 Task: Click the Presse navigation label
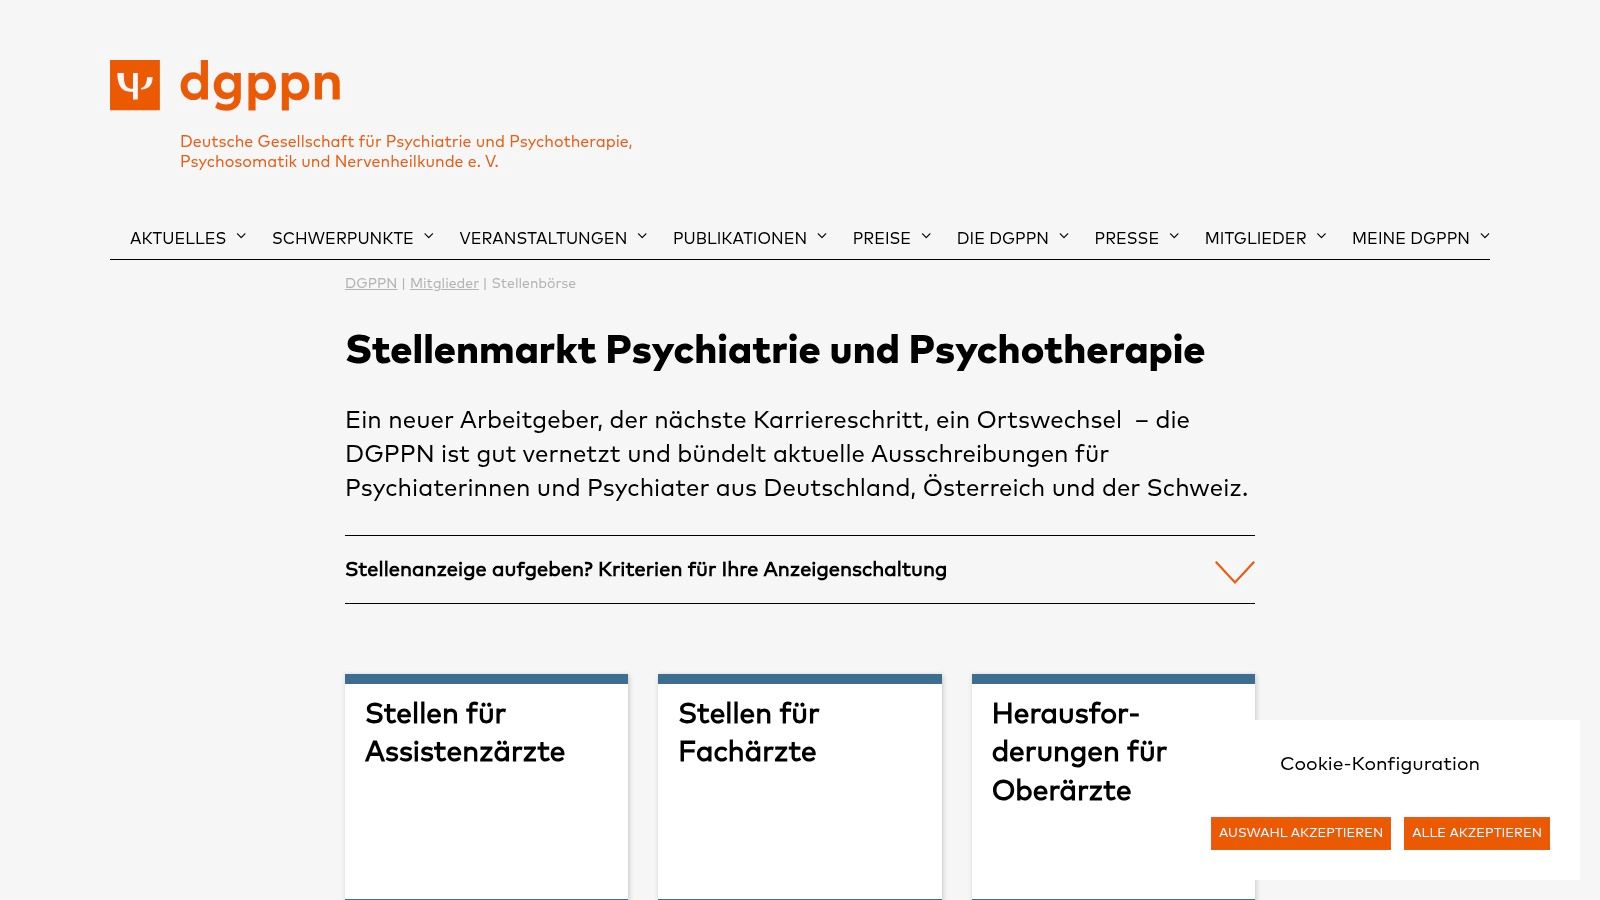click(x=1126, y=238)
